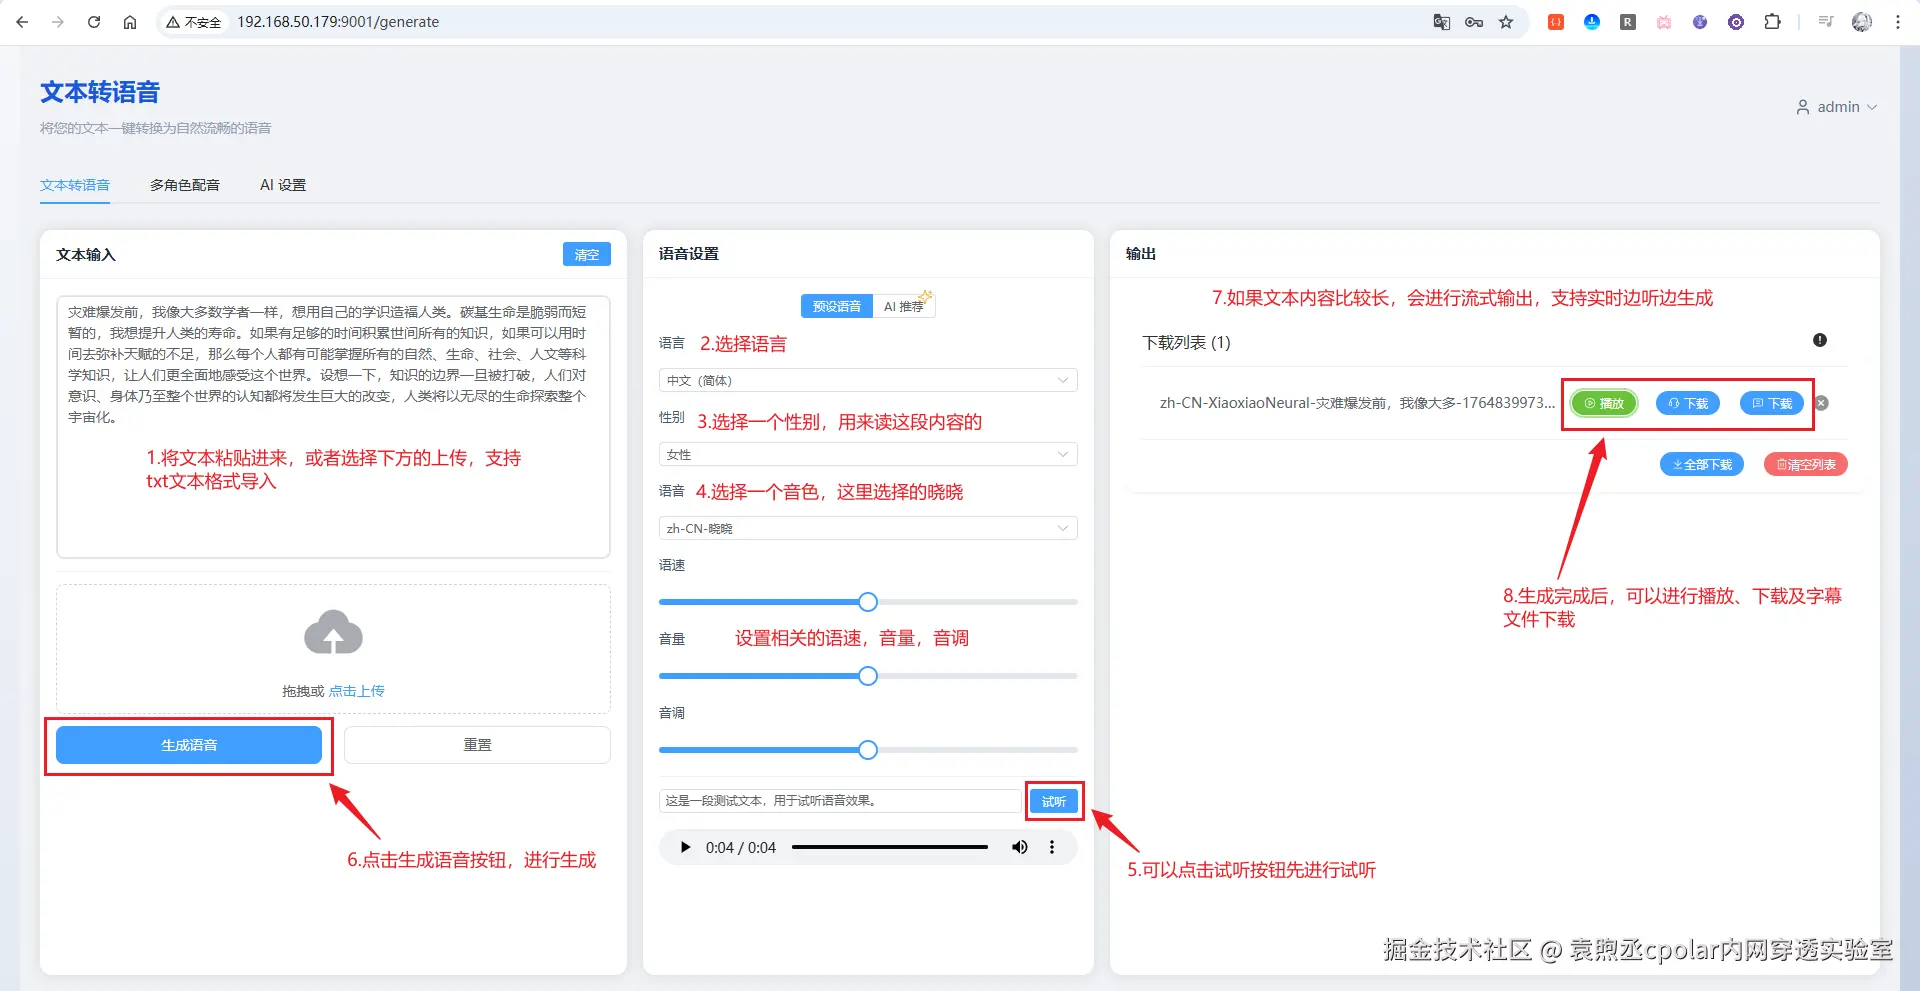Open the saved passwords key icon

[1474, 22]
